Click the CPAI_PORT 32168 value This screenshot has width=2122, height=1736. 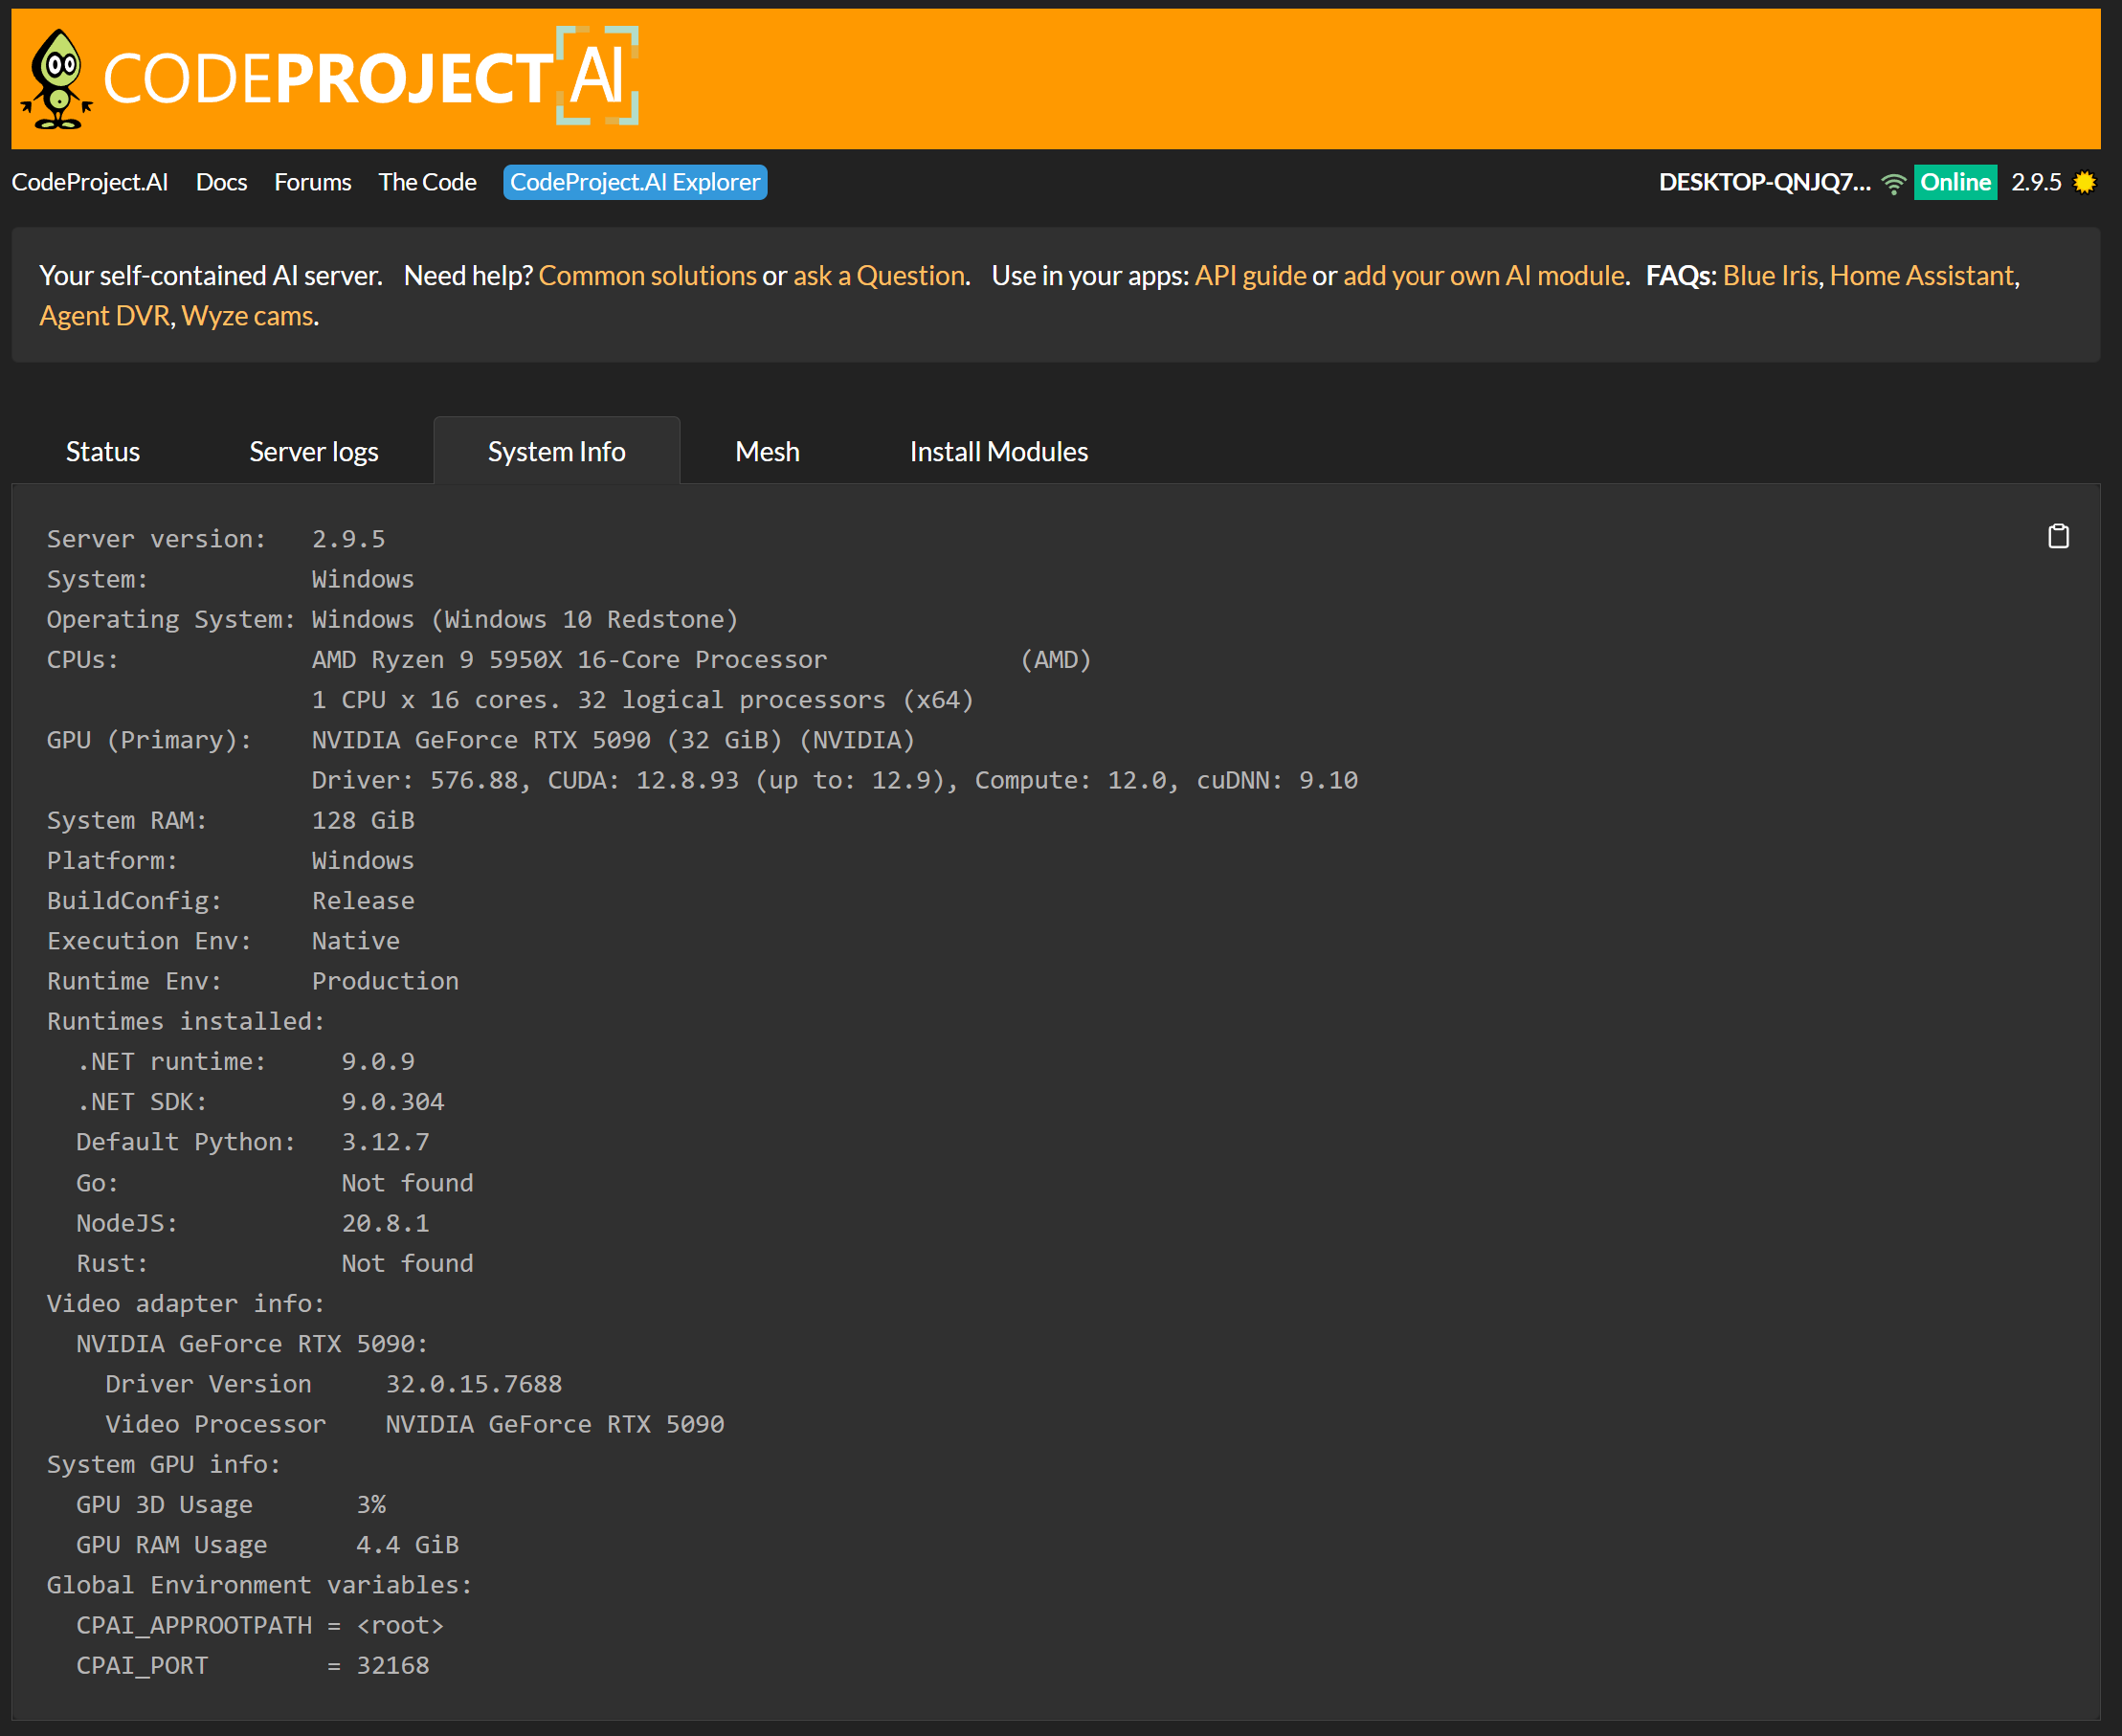(393, 1666)
